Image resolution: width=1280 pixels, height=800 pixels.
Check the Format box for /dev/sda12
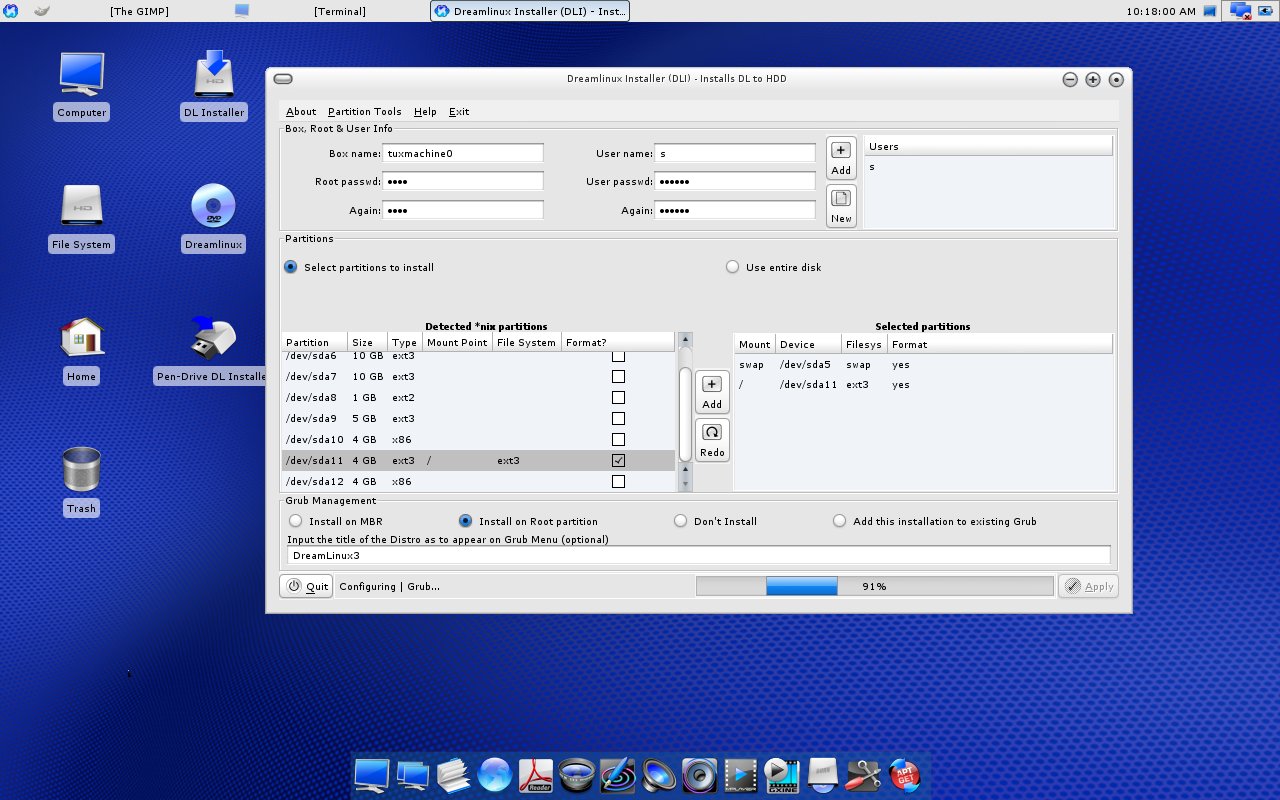click(618, 482)
